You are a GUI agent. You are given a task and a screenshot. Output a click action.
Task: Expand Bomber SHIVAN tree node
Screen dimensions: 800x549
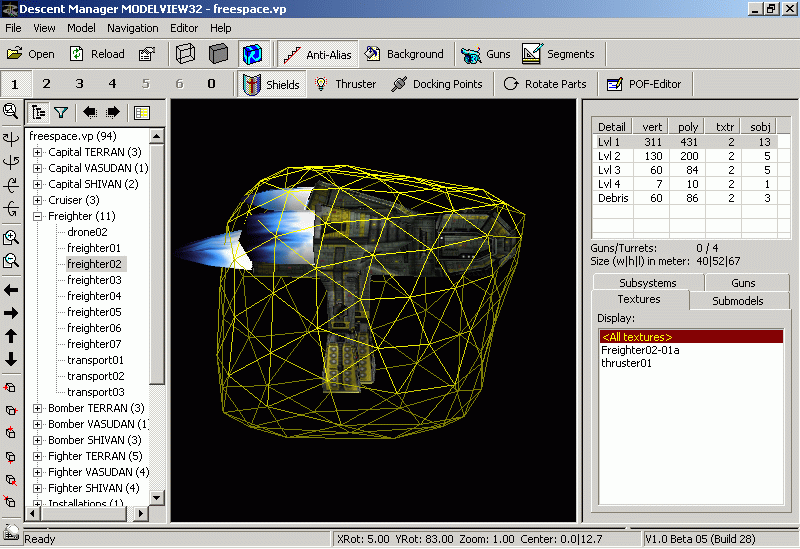(37, 440)
